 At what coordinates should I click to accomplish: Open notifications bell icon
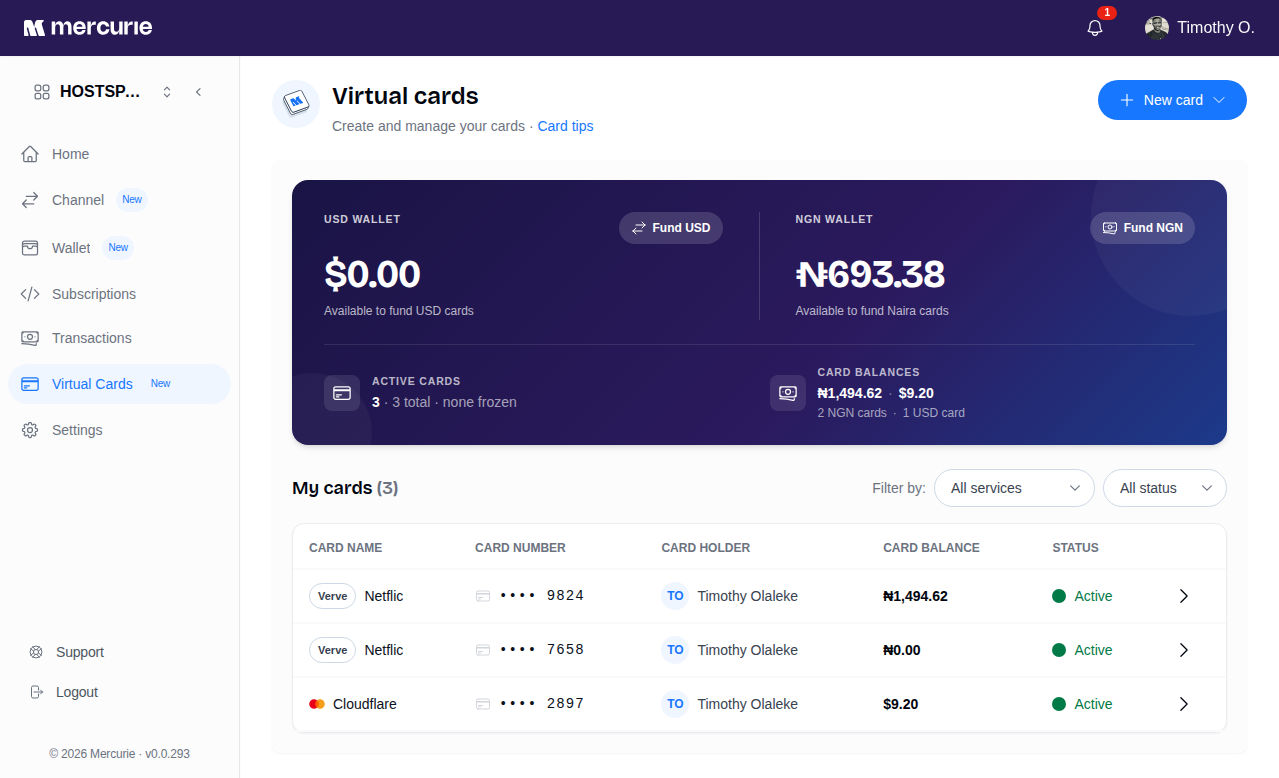point(1095,27)
